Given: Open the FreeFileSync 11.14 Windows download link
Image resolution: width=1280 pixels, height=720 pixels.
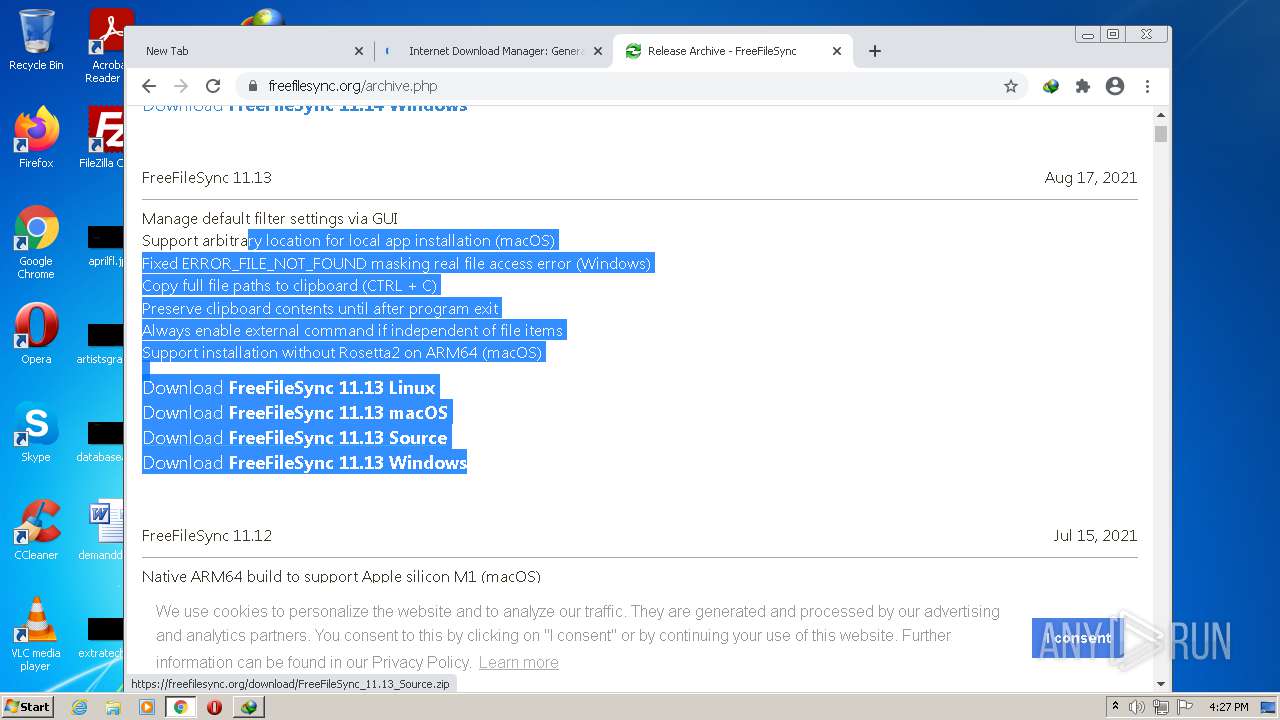Looking at the screenshot, I should pos(305,108).
